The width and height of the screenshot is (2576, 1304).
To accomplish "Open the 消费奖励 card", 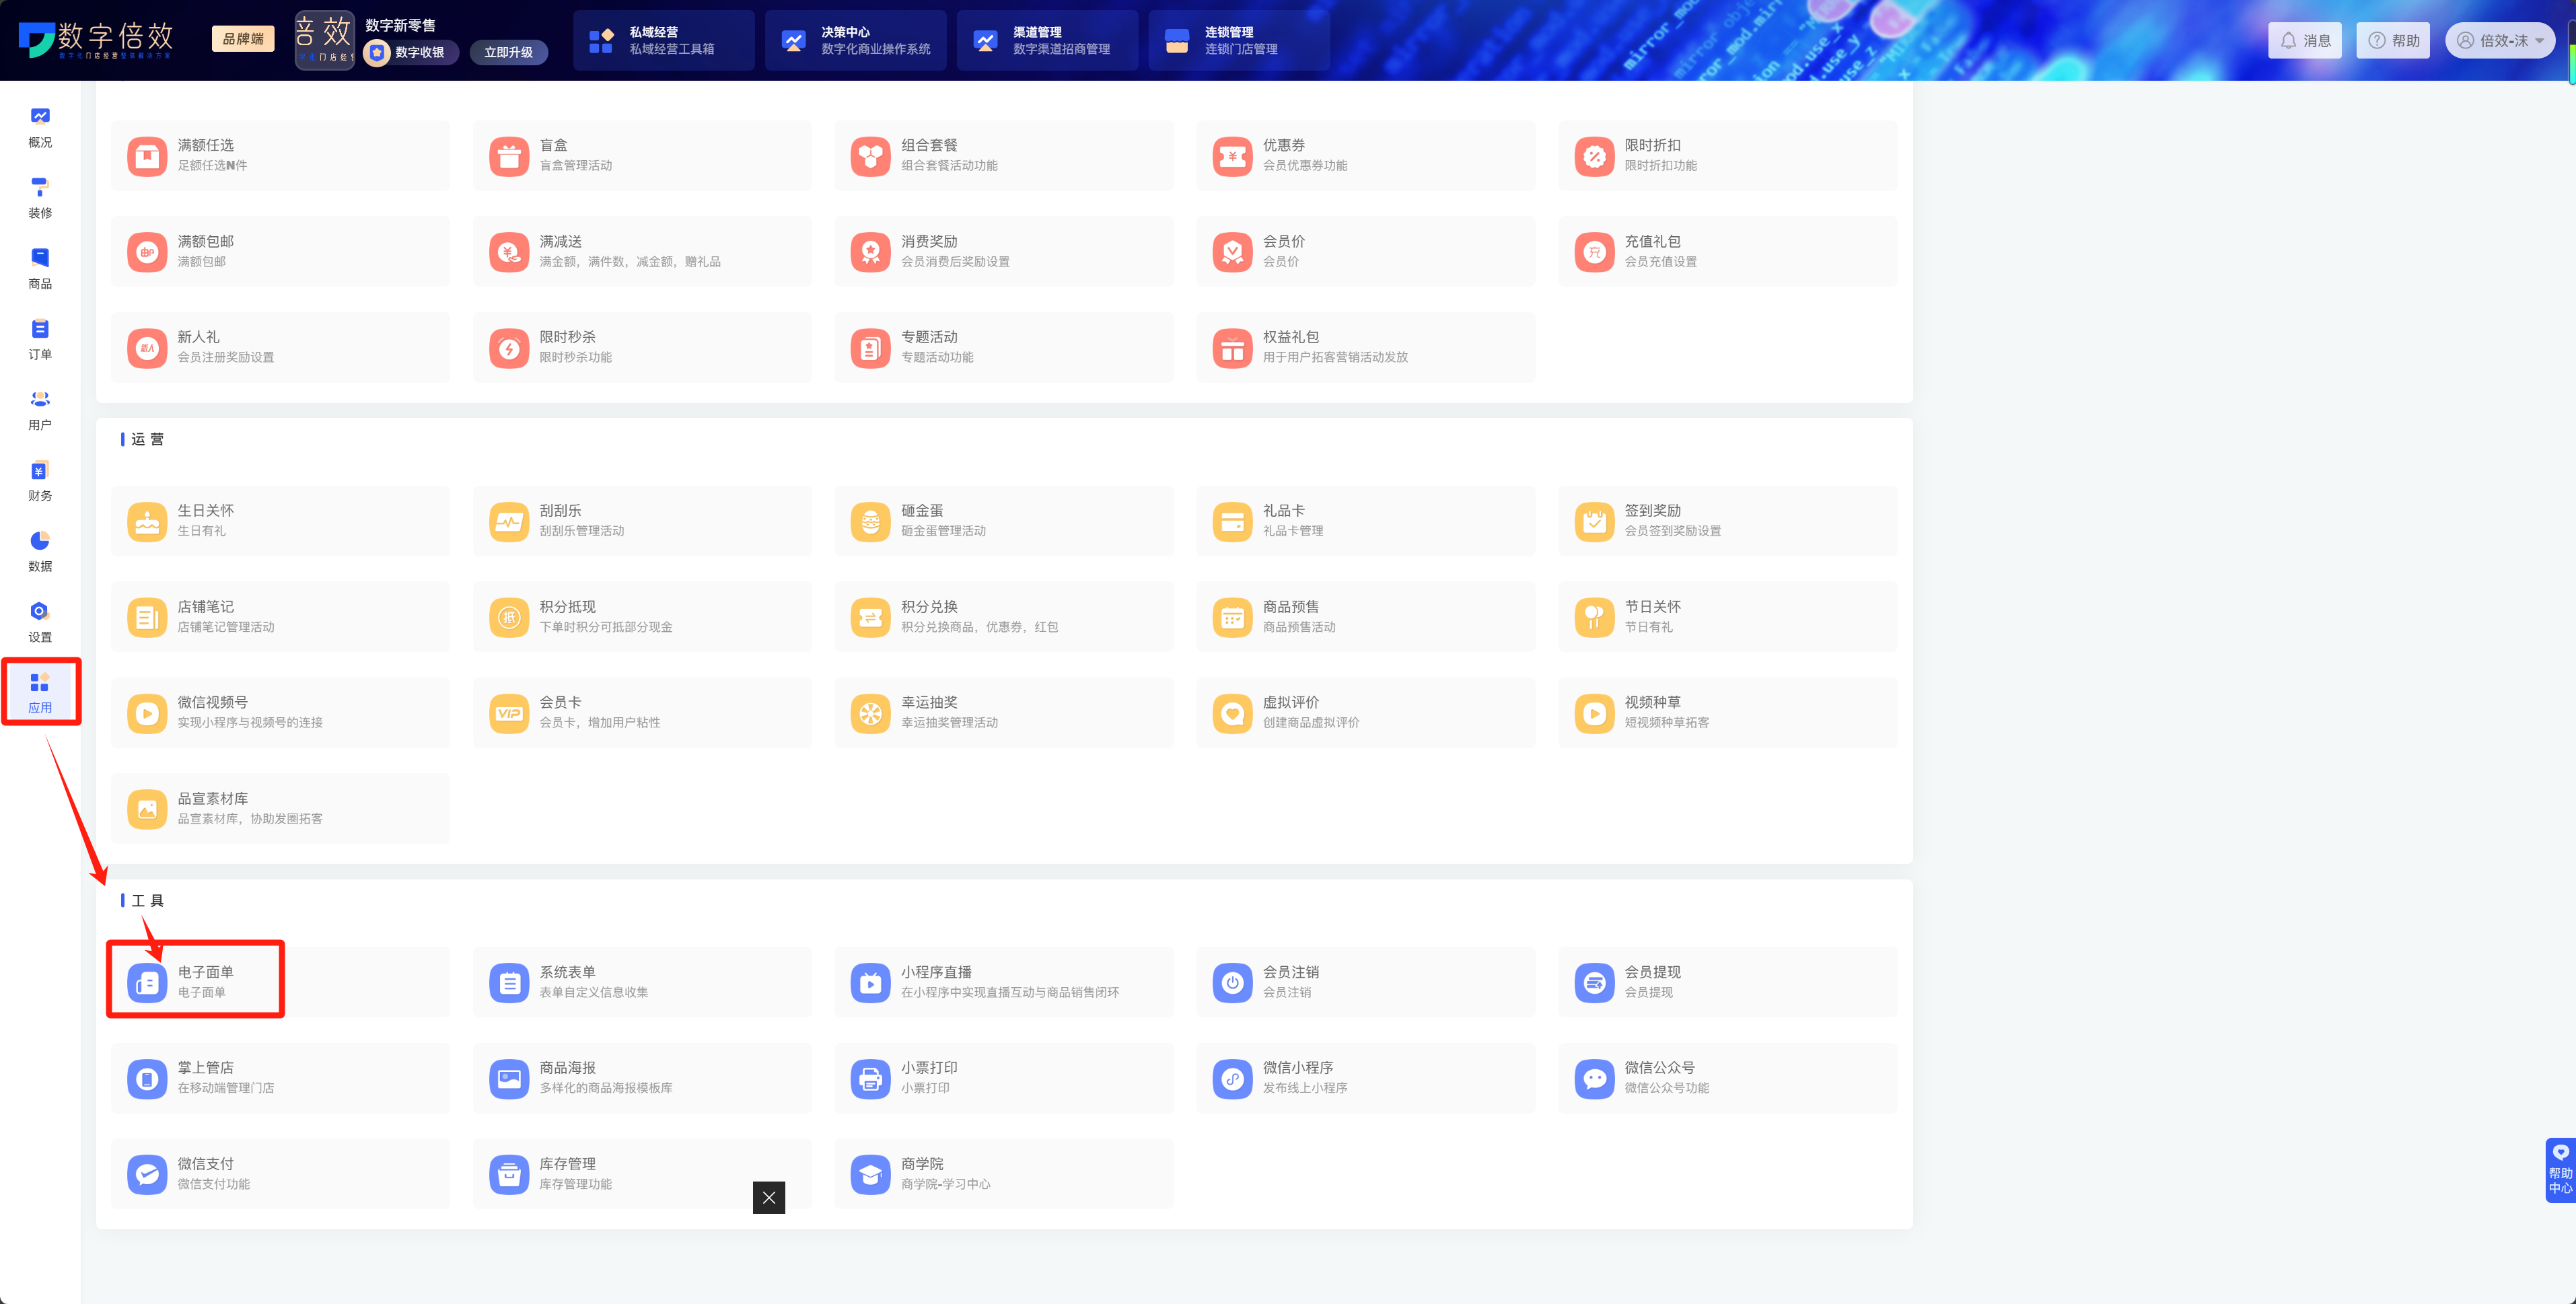I will point(1004,252).
